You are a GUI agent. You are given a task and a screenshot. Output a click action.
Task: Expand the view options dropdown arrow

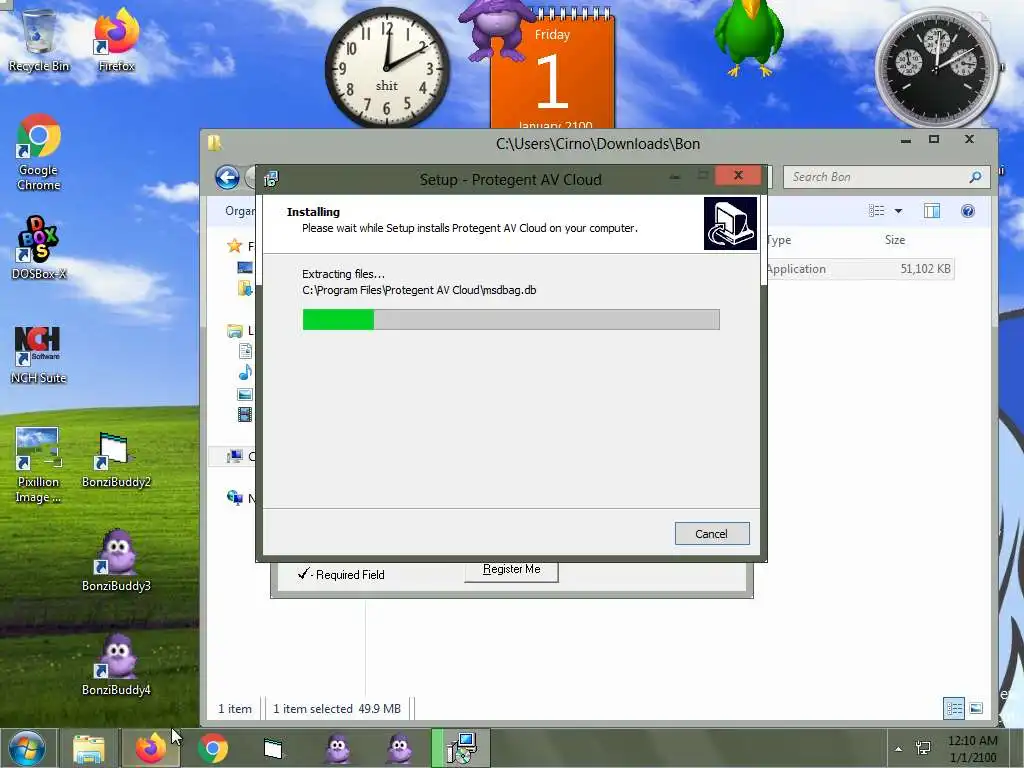tap(899, 211)
